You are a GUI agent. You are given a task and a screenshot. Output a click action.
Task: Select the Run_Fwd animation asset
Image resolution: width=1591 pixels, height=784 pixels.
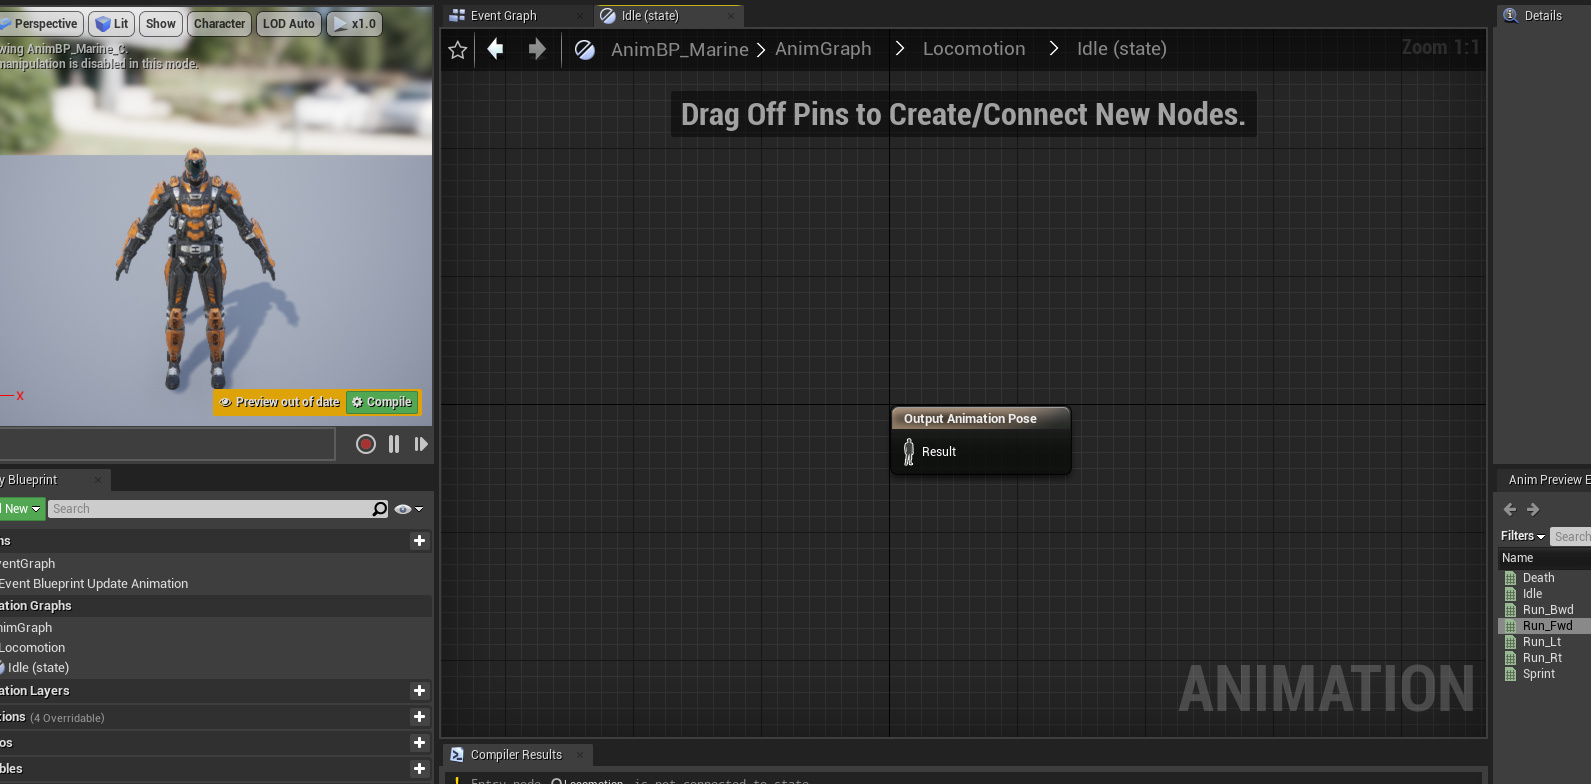1547,626
